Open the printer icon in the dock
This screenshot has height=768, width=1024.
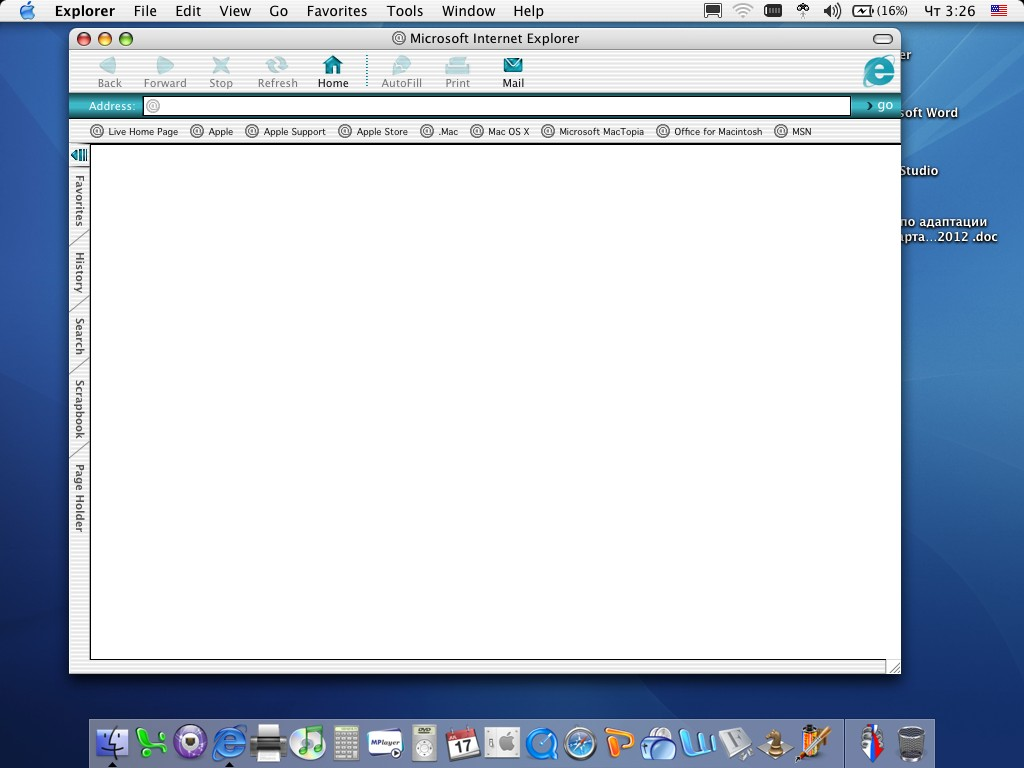[x=268, y=743]
